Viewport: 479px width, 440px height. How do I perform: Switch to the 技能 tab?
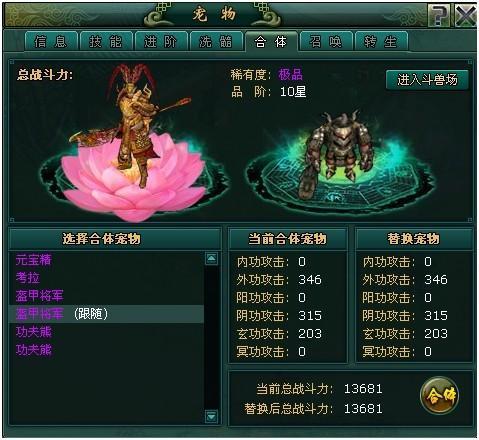click(x=106, y=42)
